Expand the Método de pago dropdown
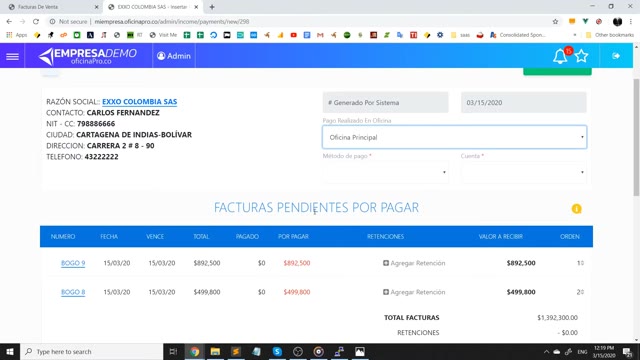Screen dimensions: 640x360 pos(385,172)
